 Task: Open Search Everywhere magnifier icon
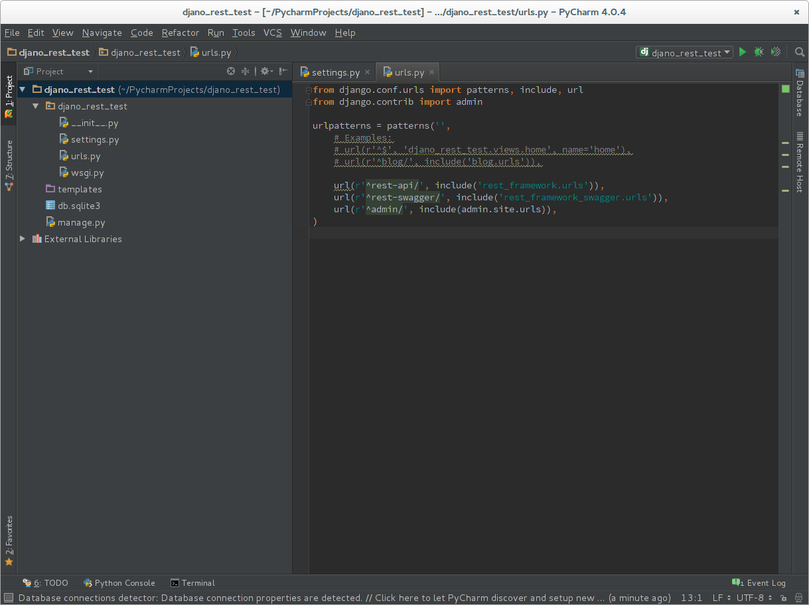(799, 52)
